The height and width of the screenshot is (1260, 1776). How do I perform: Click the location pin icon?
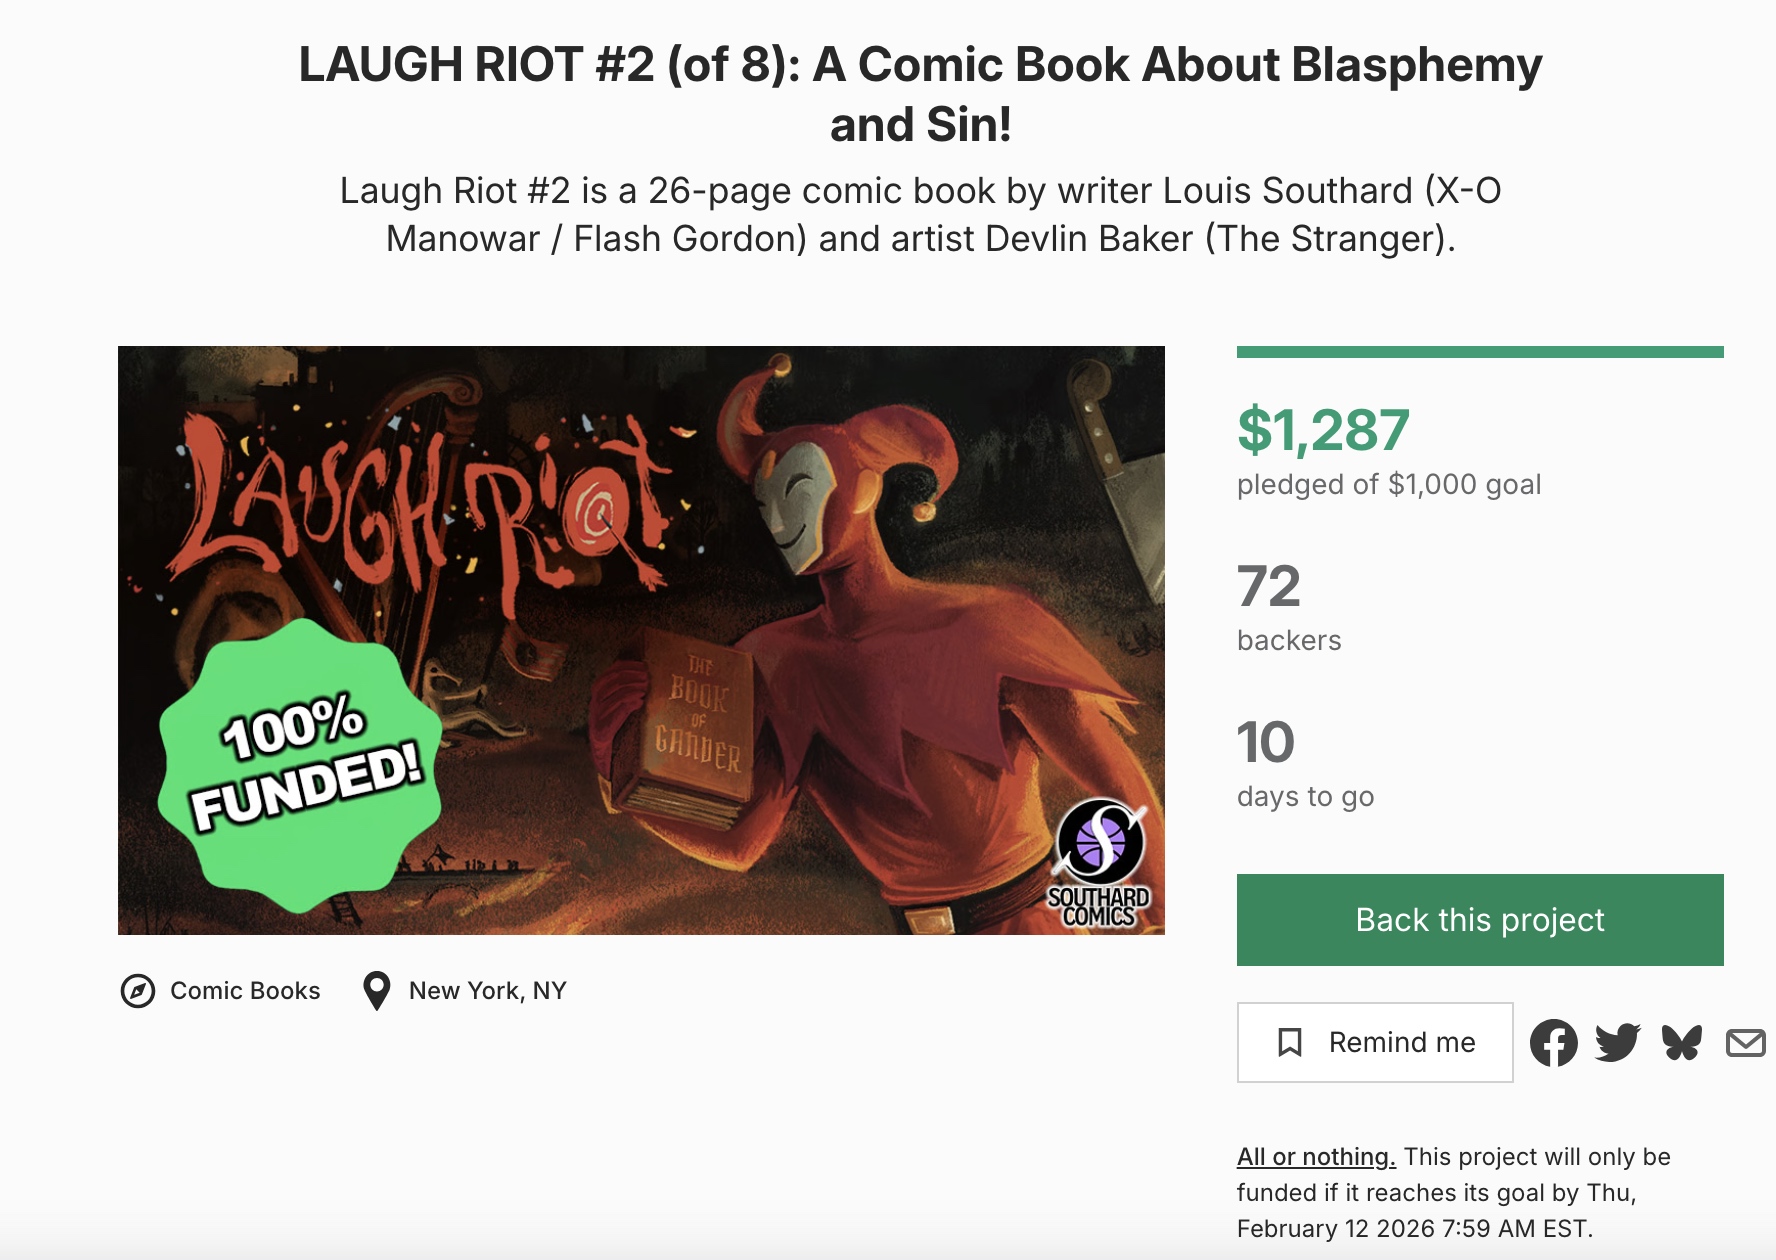pyautogui.click(x=376, y=991)
